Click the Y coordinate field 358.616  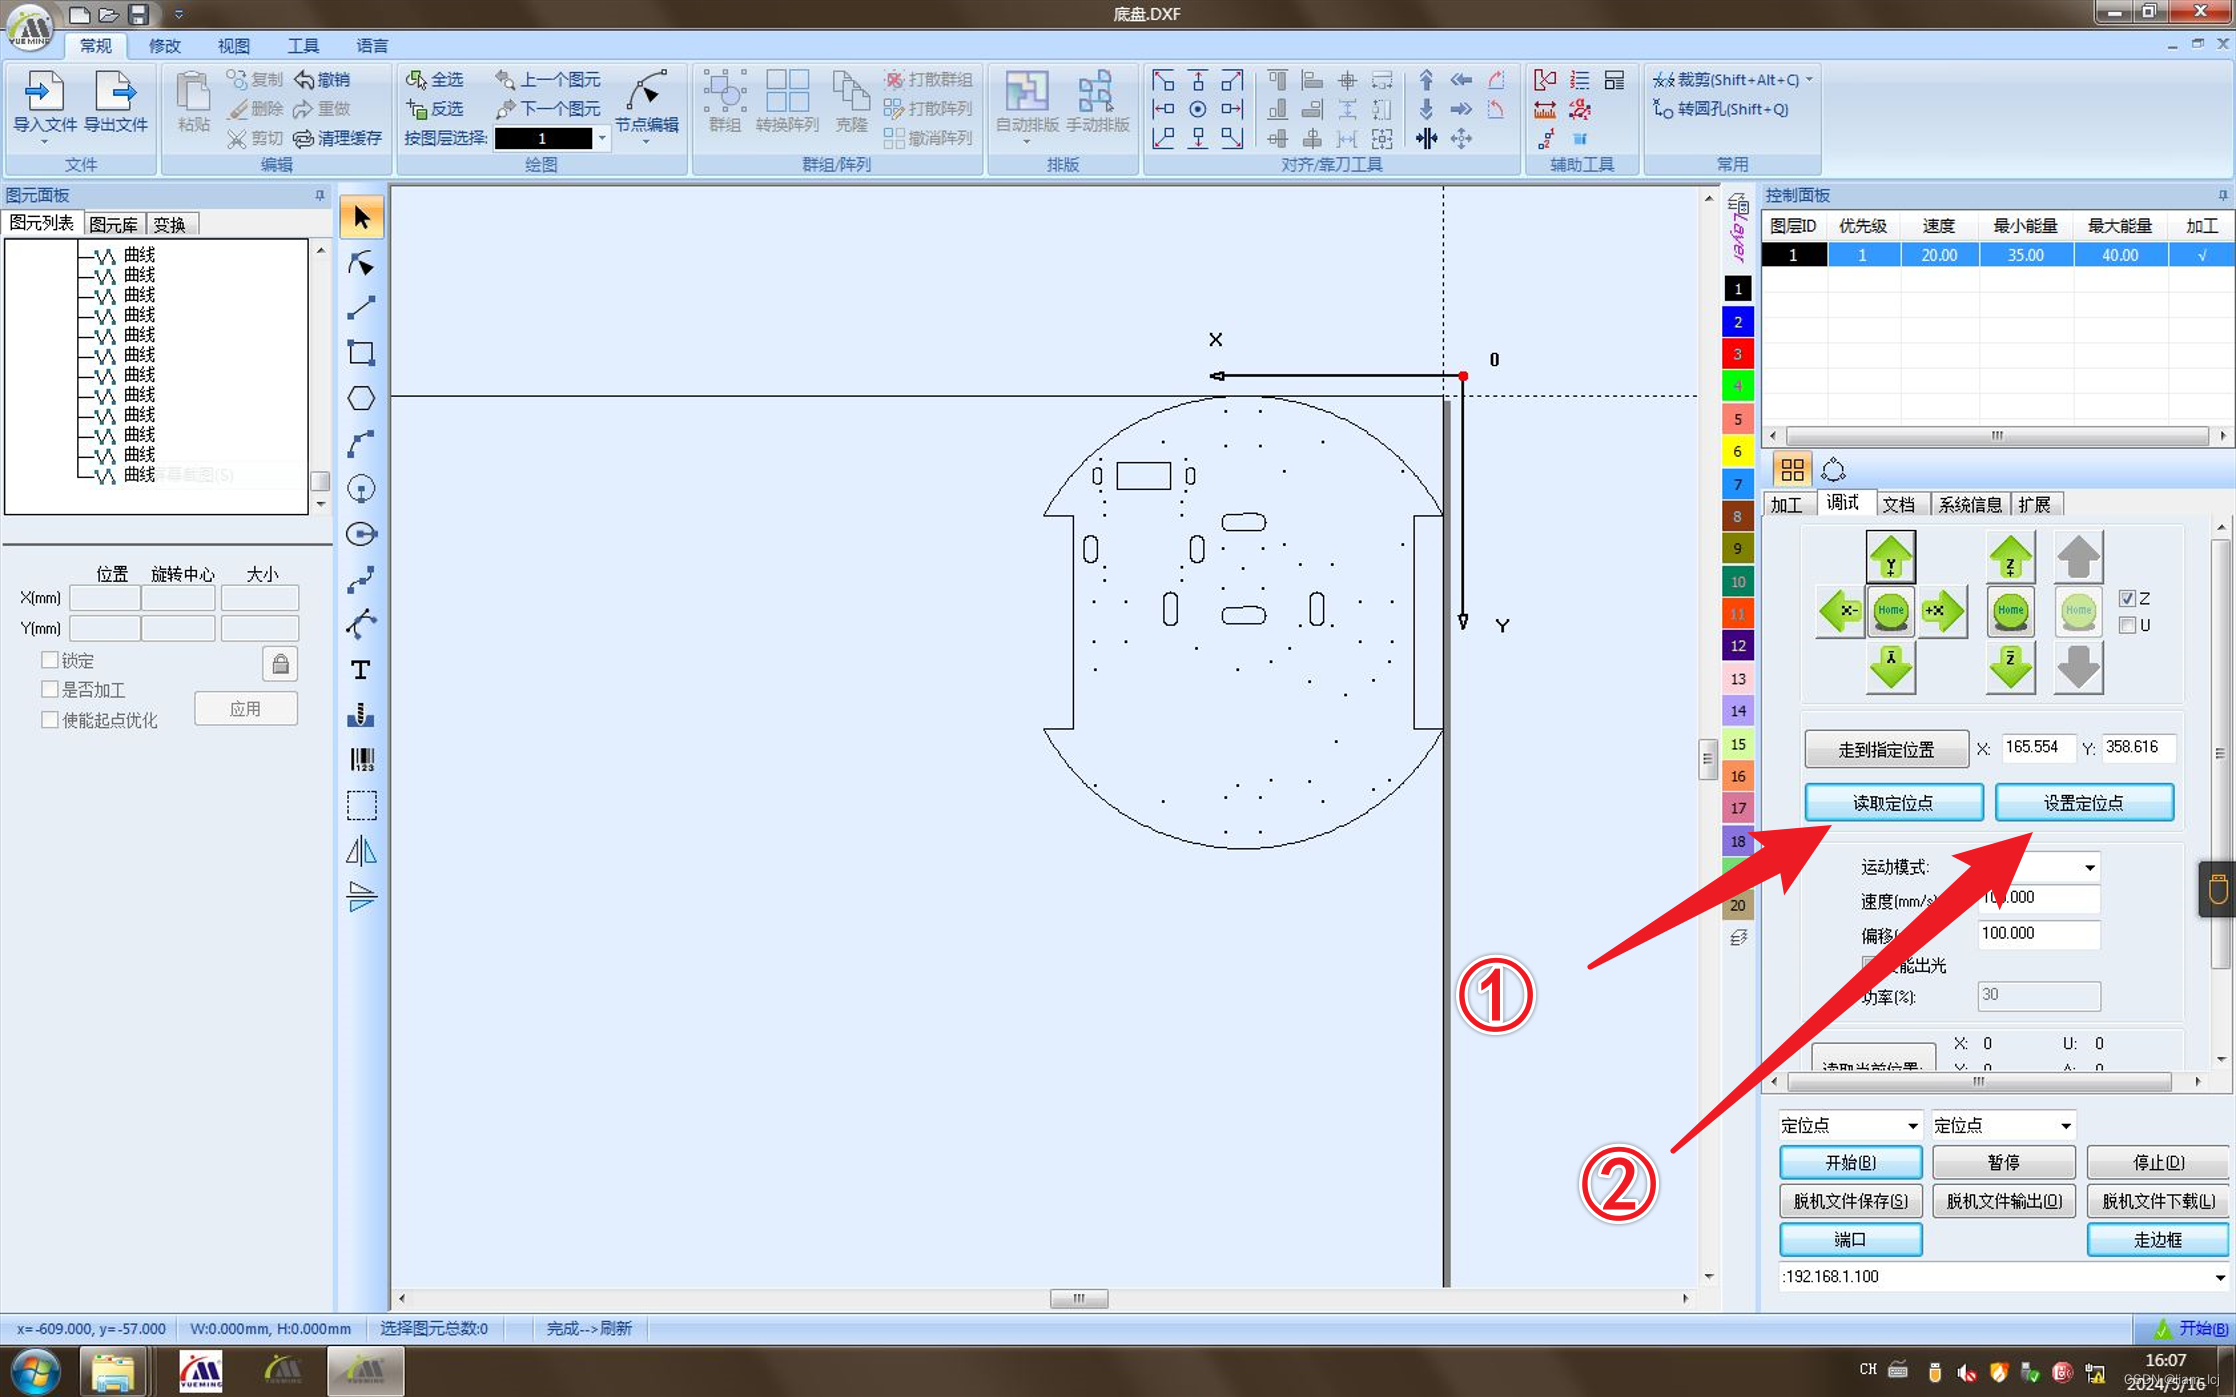(2137, 747)
